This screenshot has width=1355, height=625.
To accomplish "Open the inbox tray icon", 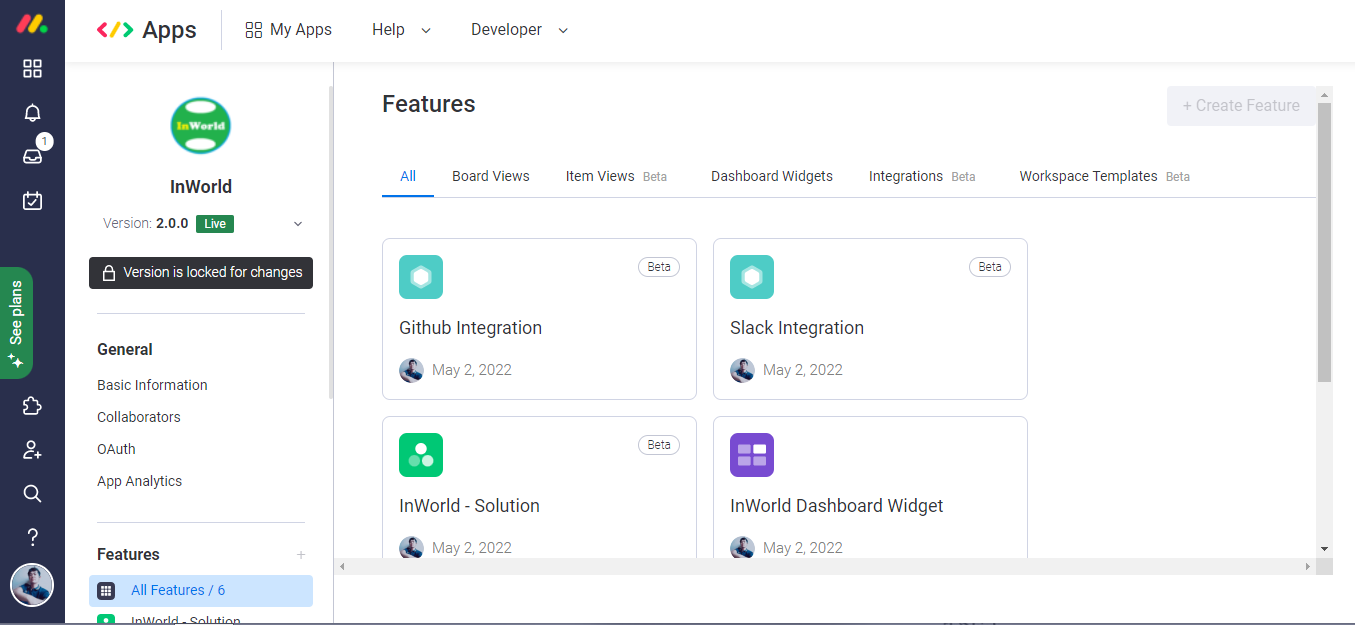I will pyautogui.click(x=32, y=156).
